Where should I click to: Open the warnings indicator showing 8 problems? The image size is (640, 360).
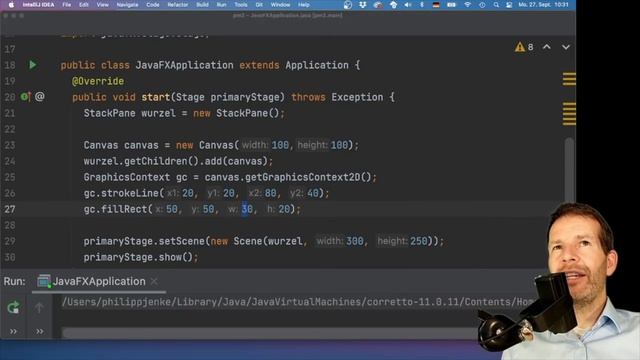[x=524, y=47]
